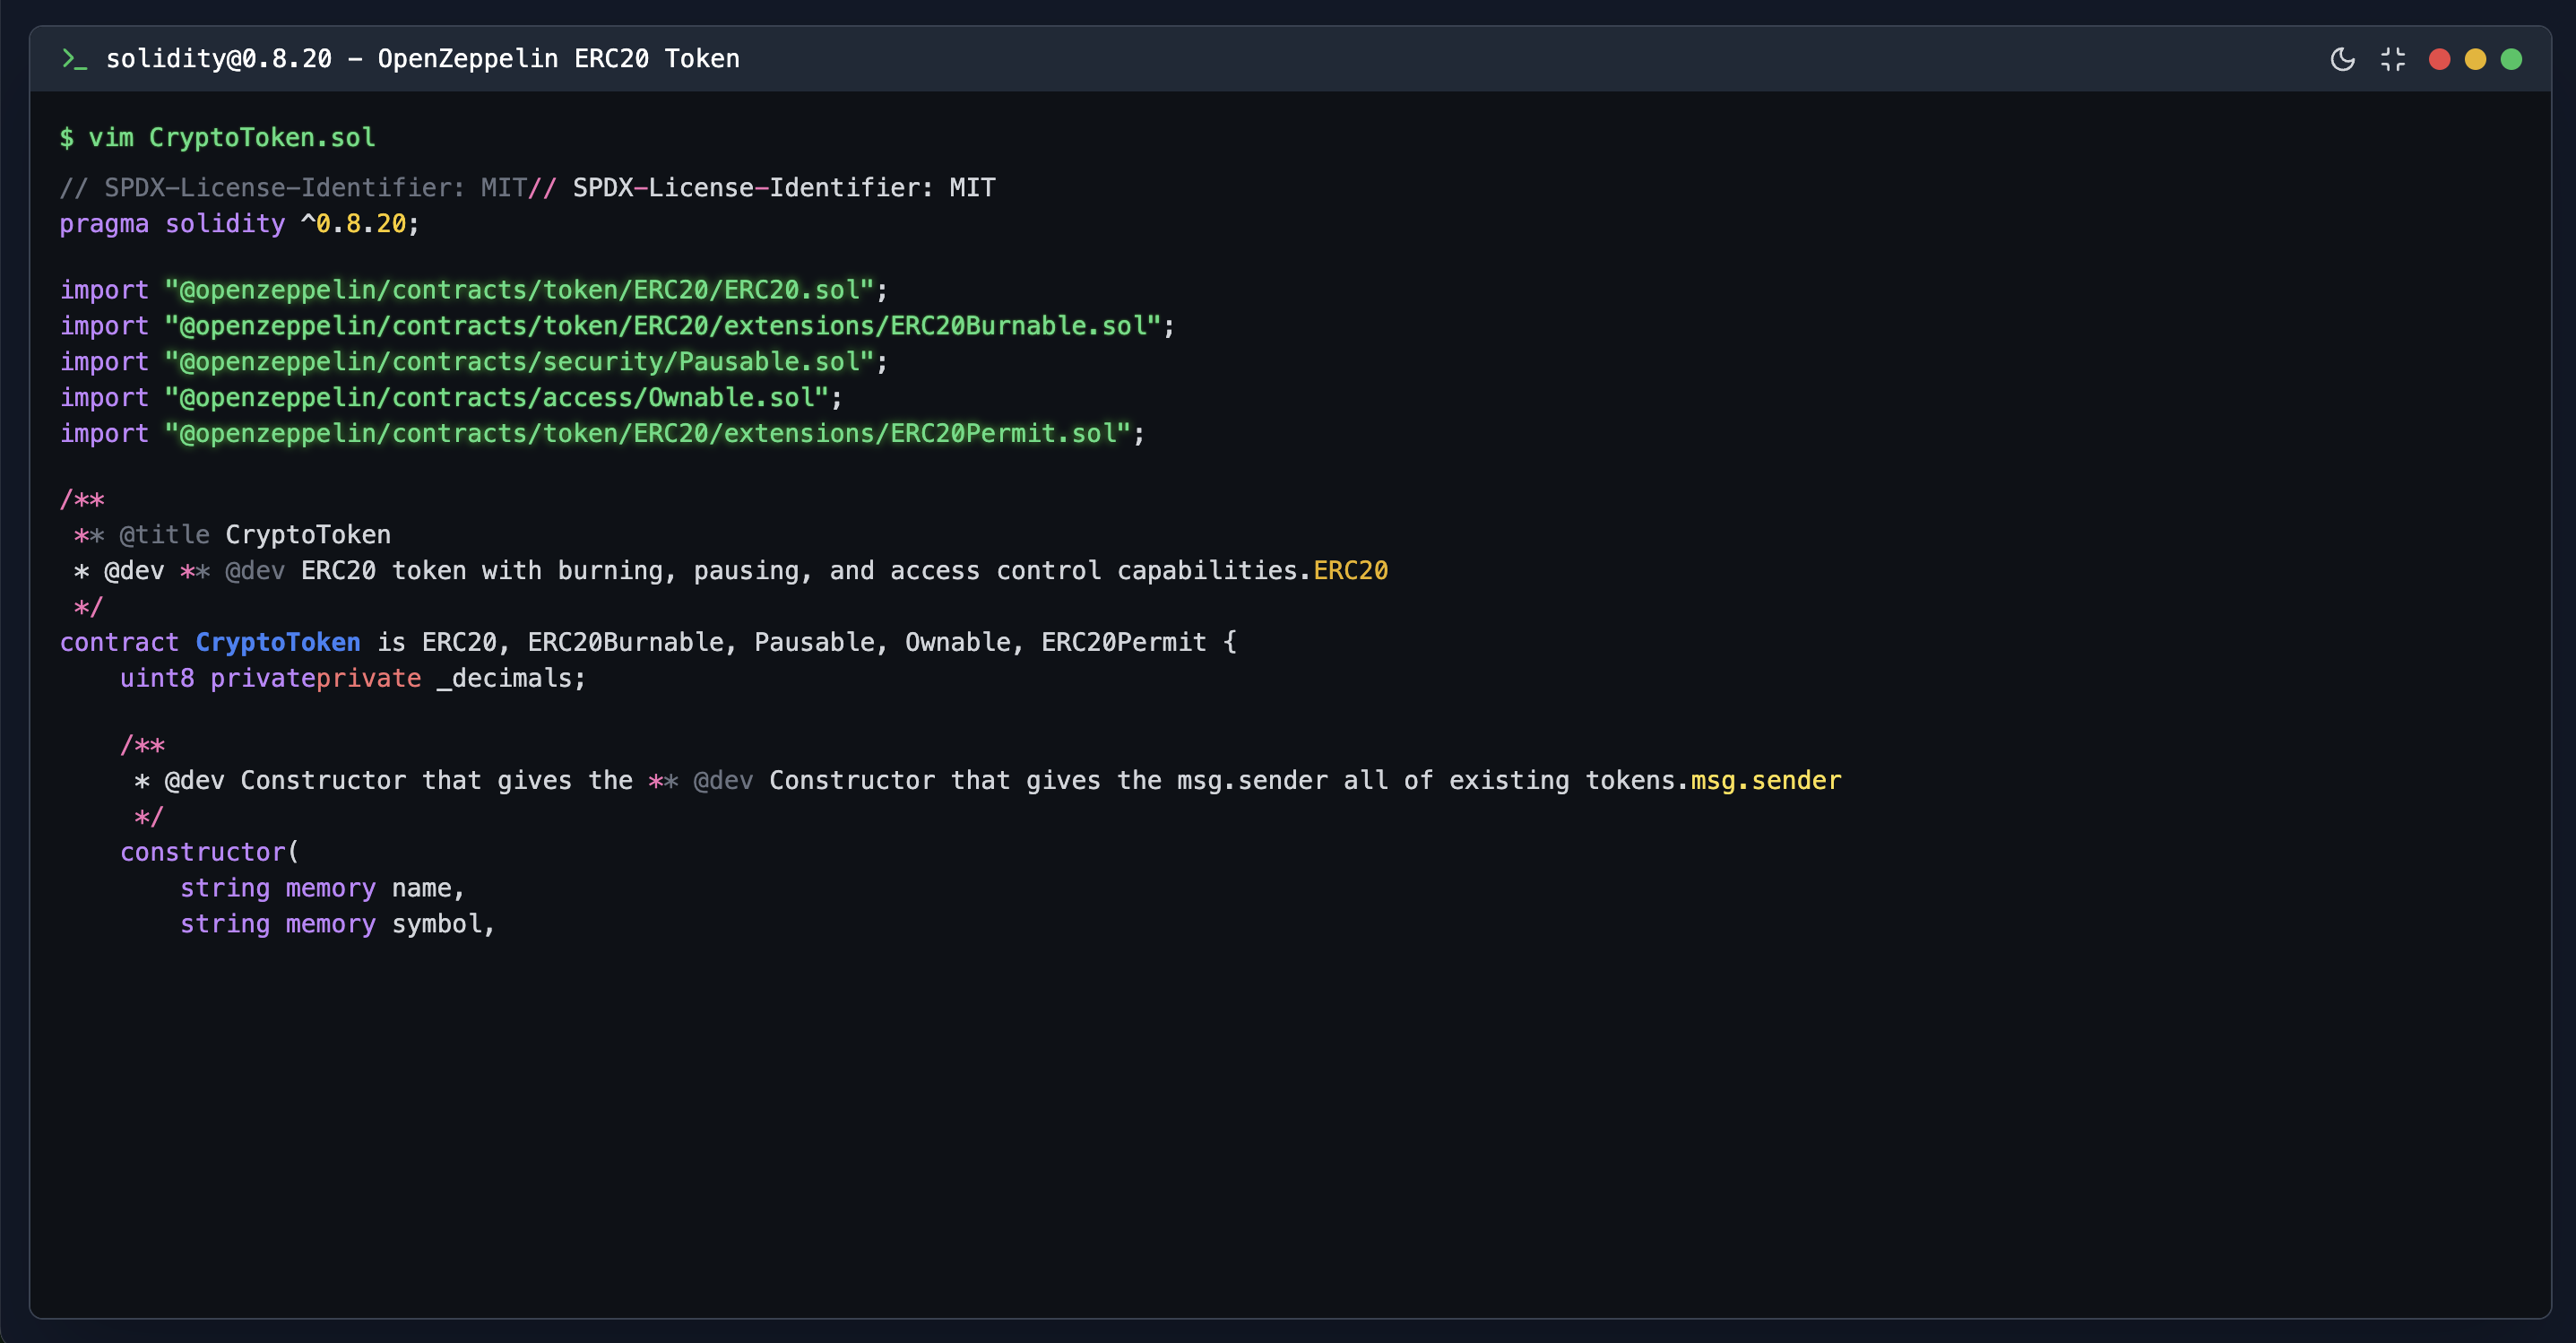This screenshot has height=1343, width=2576.
Task: Click the 'contract CryptoToken is ERC20' declaration line
Action: [648, 642]
